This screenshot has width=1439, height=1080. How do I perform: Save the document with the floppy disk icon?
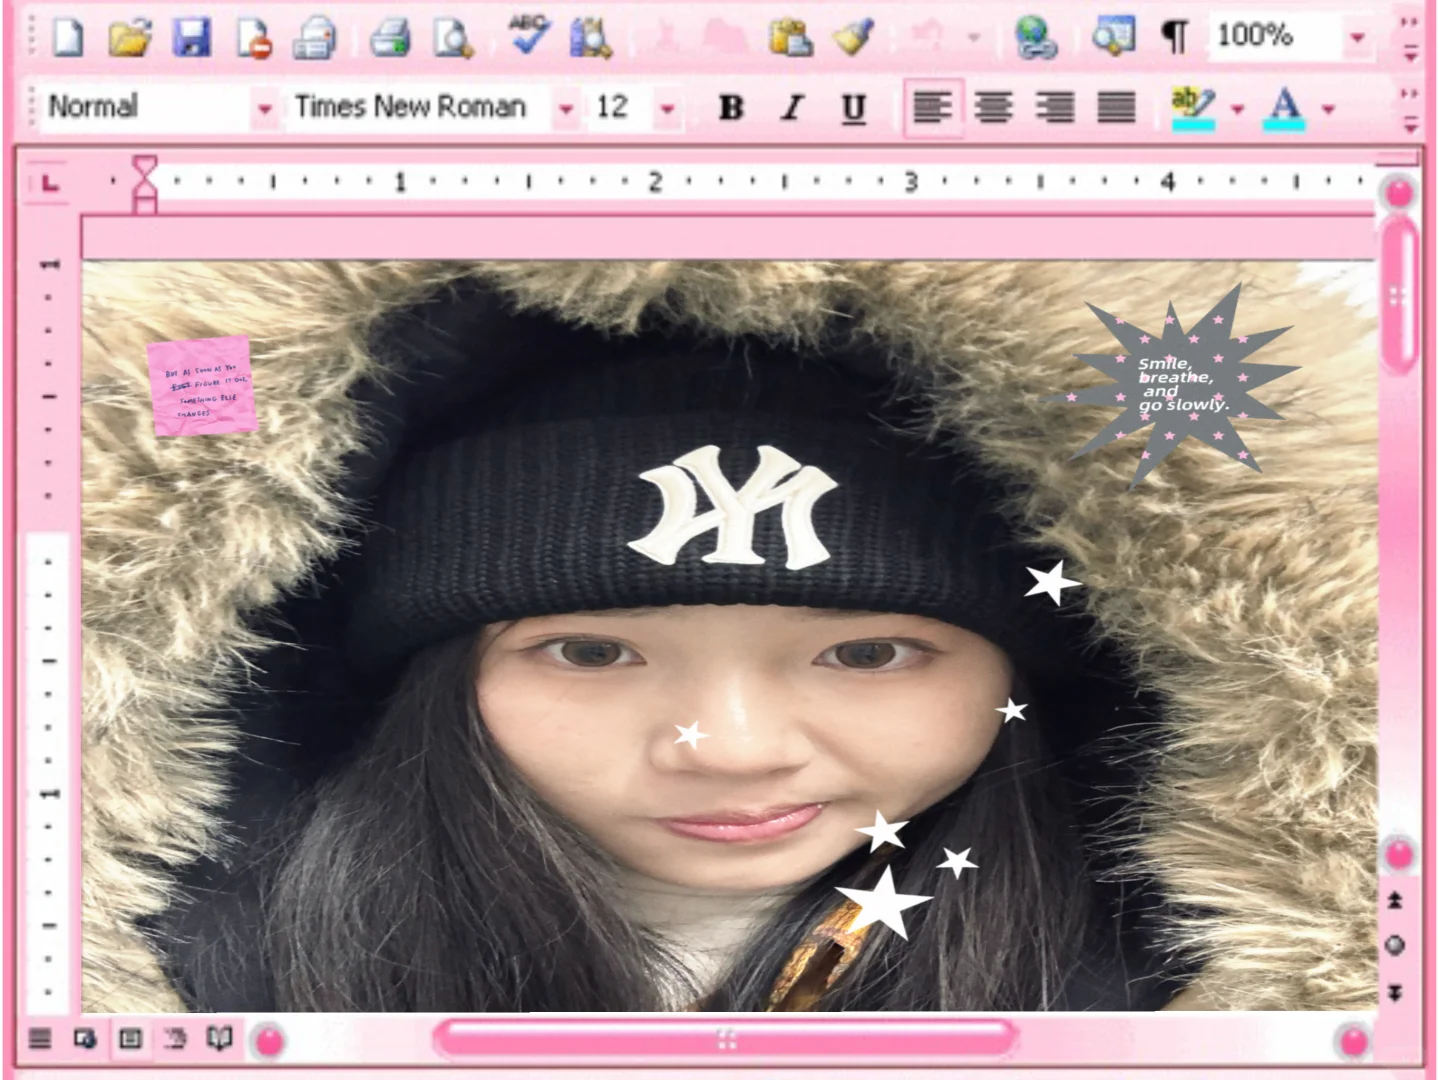[191, 37]
